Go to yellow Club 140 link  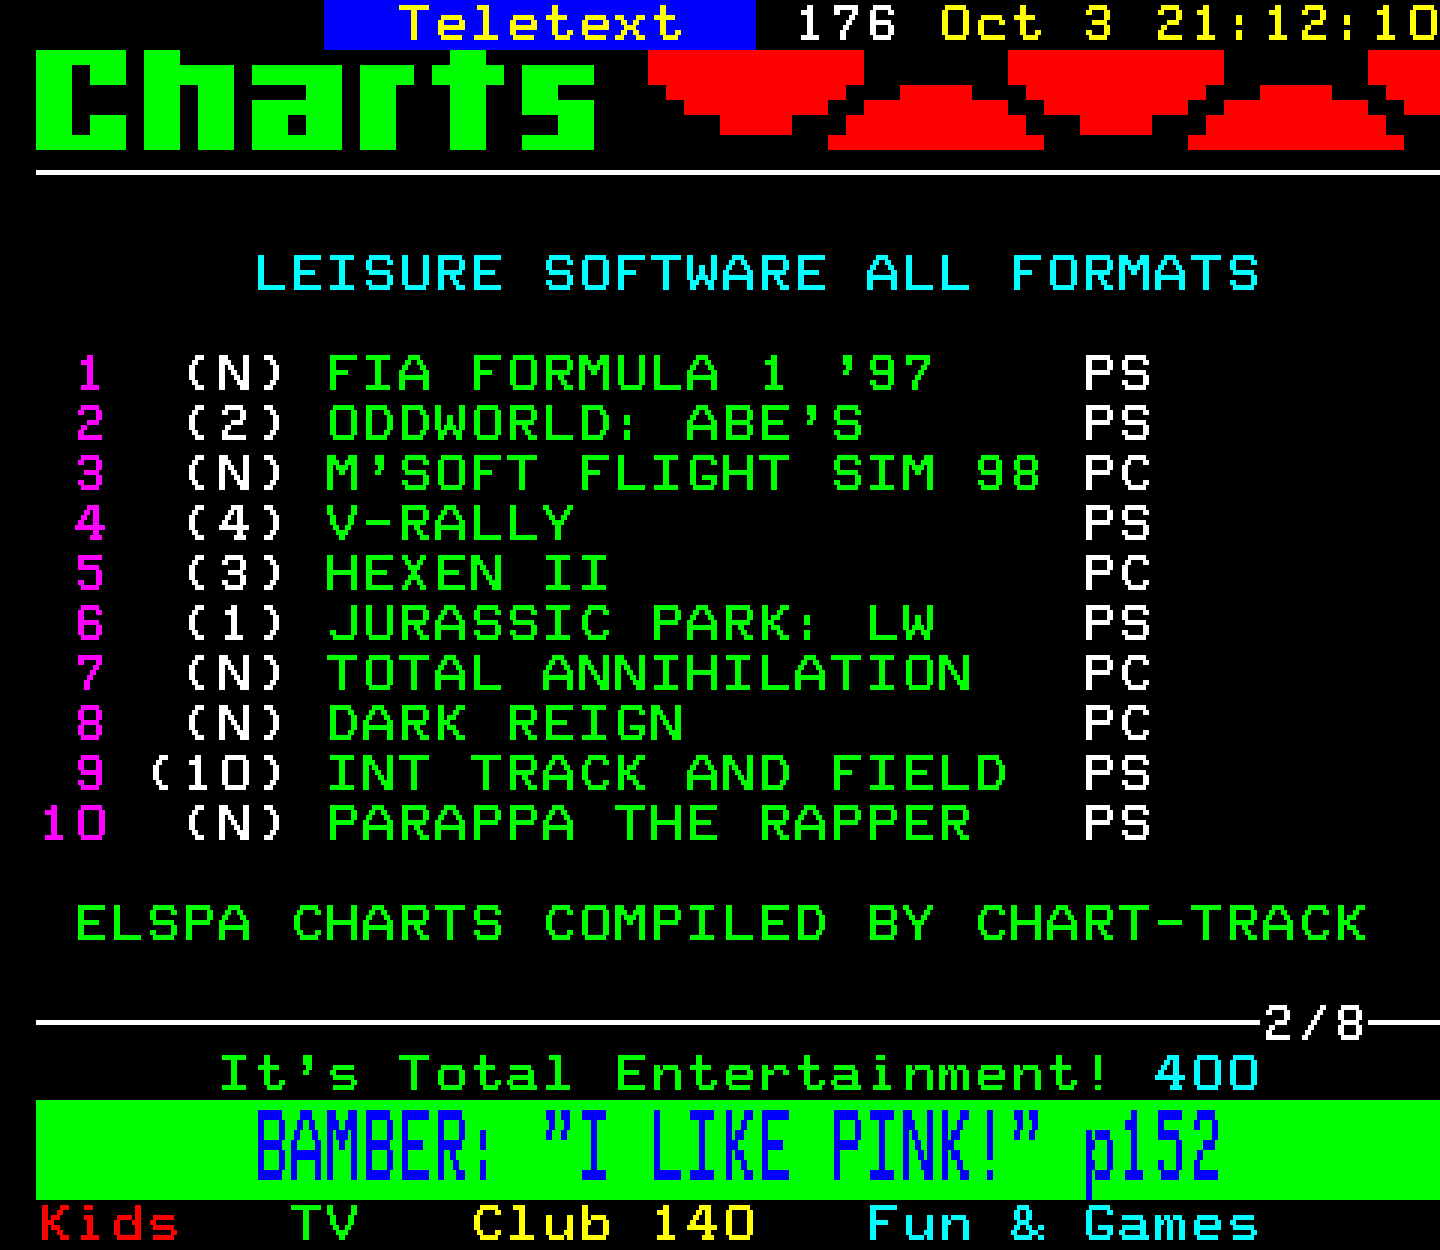pos(613,1224)
